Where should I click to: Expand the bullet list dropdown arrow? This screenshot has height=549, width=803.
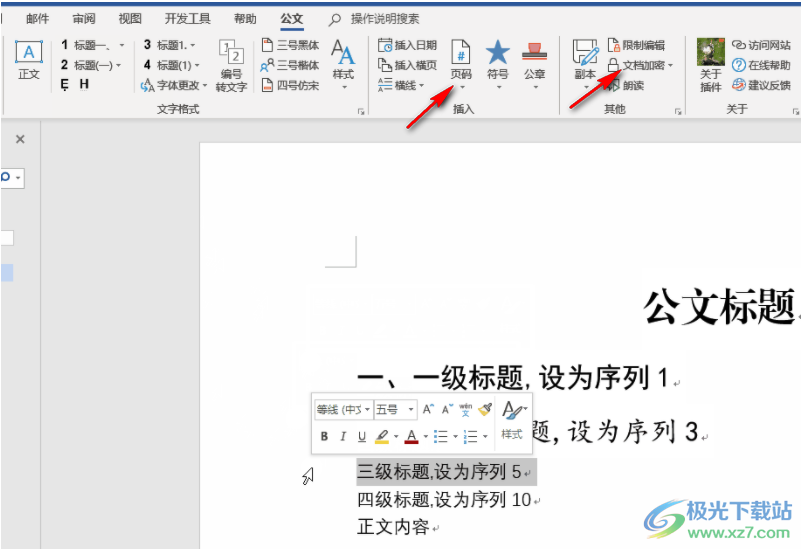click(455, 437)
